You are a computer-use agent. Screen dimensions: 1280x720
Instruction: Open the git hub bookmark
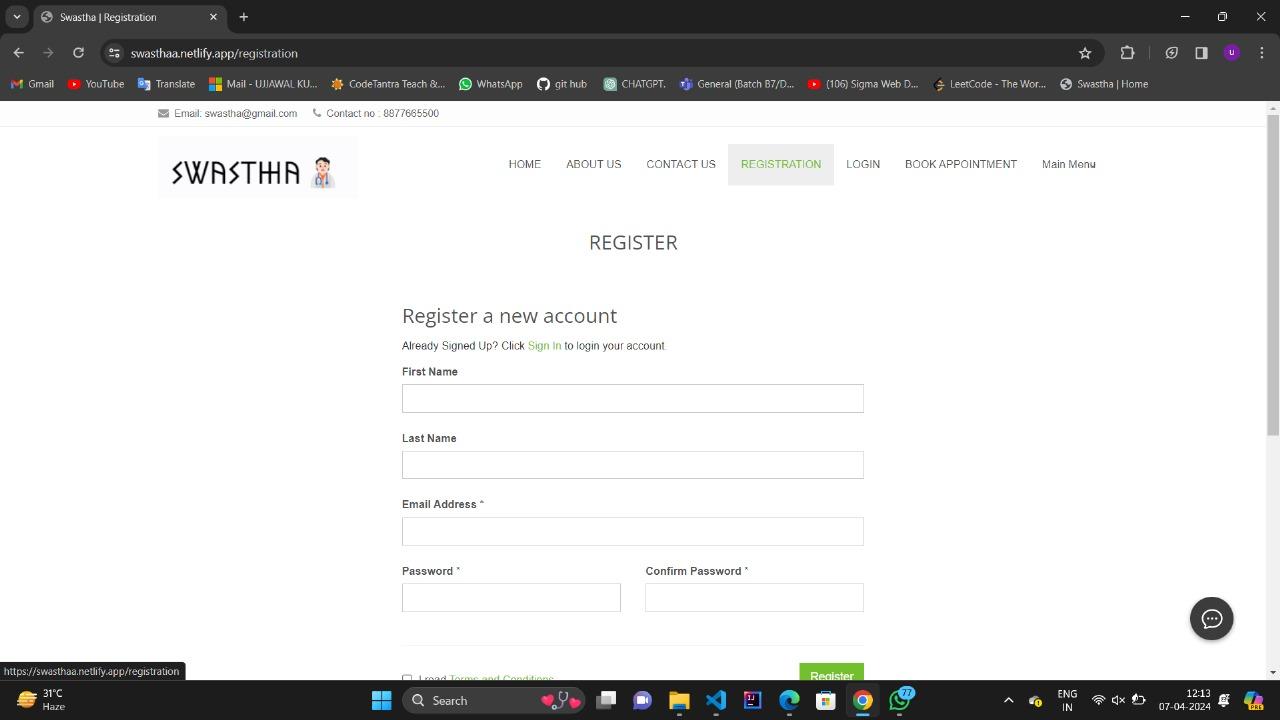pyautogui.click(x=562, y=84)
